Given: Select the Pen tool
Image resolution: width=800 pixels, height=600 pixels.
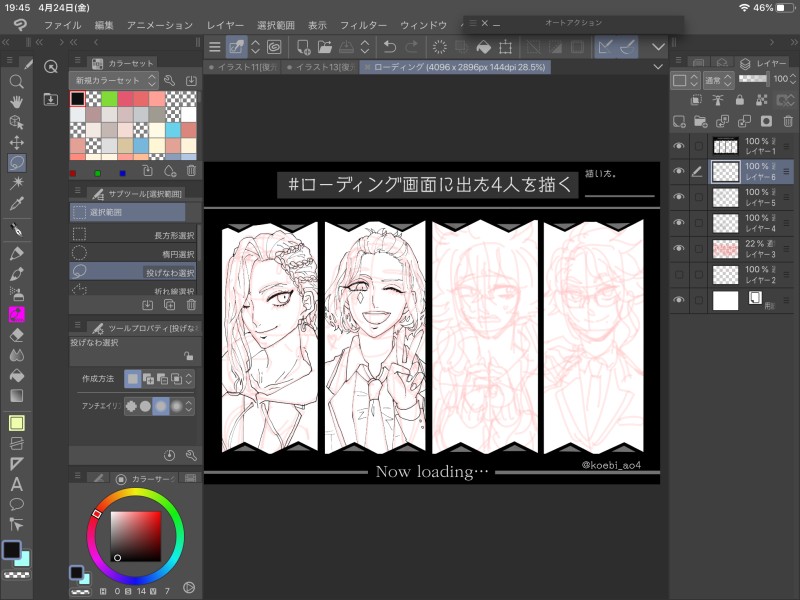Looking at the screenshot, I should tap(16, 230).
